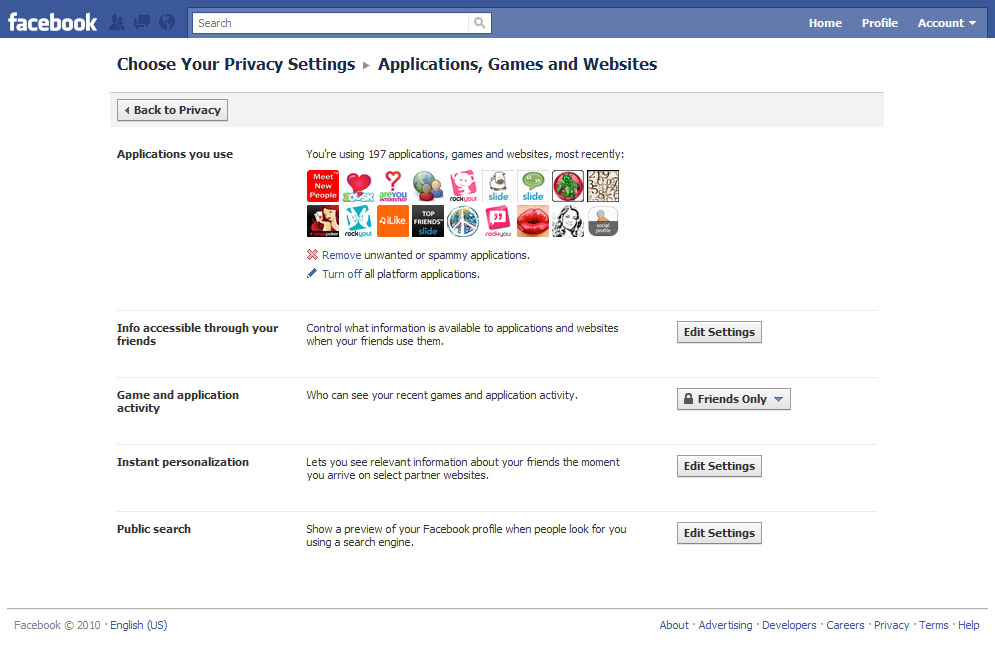
Task: Open the Meet New People app
Action: point(323,186)
